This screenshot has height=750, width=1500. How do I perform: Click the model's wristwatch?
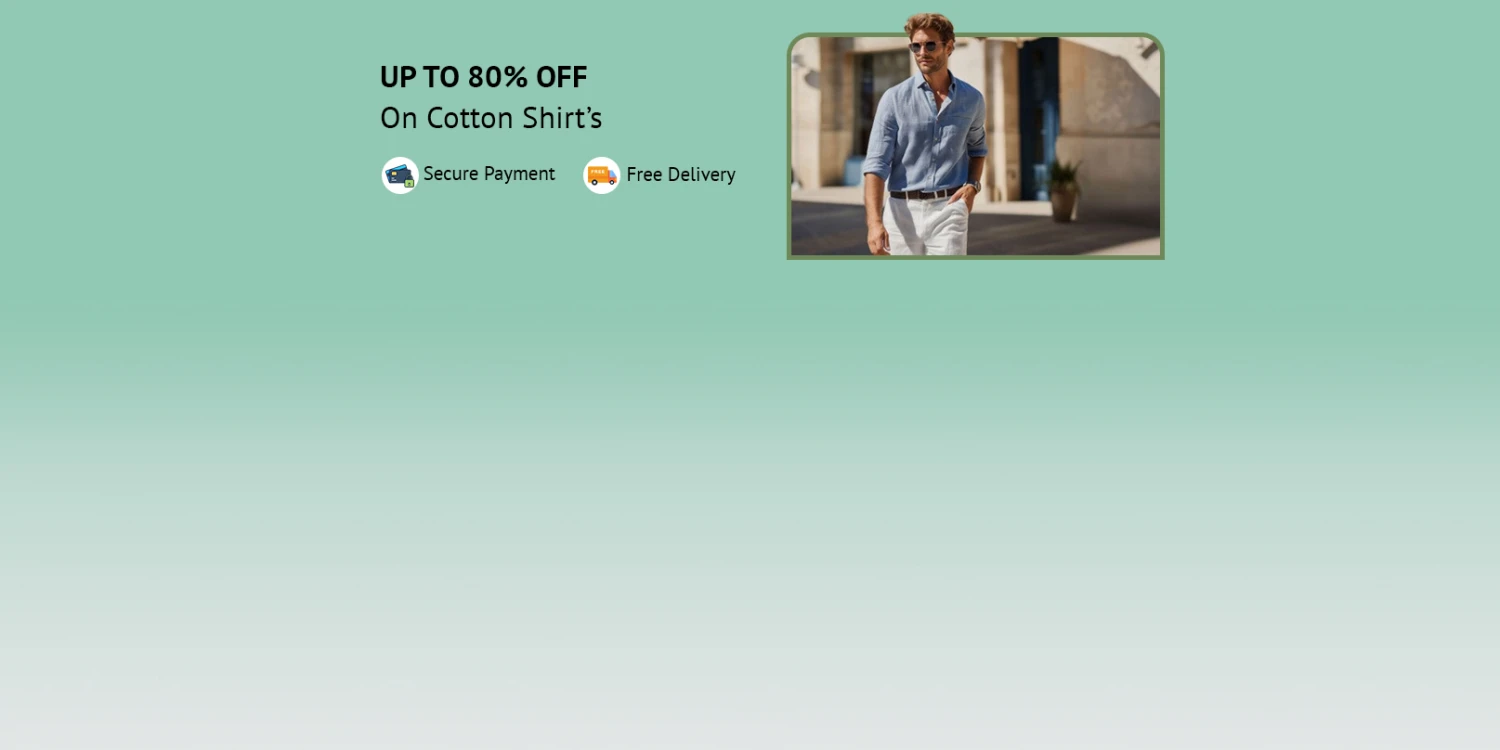(973, 187)
